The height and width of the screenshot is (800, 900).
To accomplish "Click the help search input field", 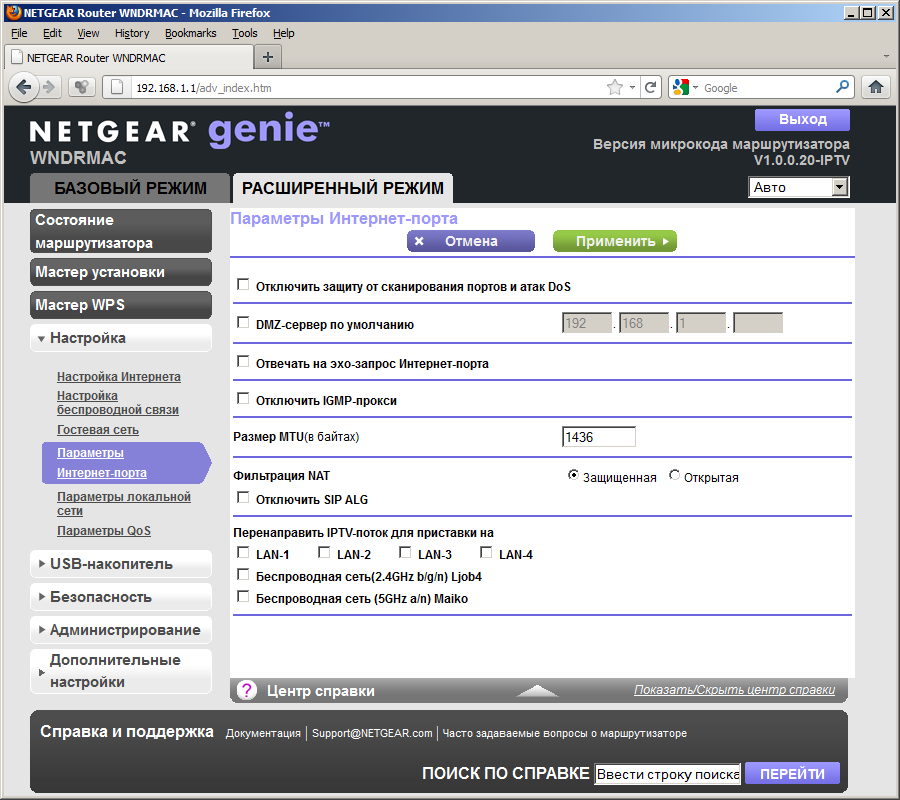I will pos(668,774).
